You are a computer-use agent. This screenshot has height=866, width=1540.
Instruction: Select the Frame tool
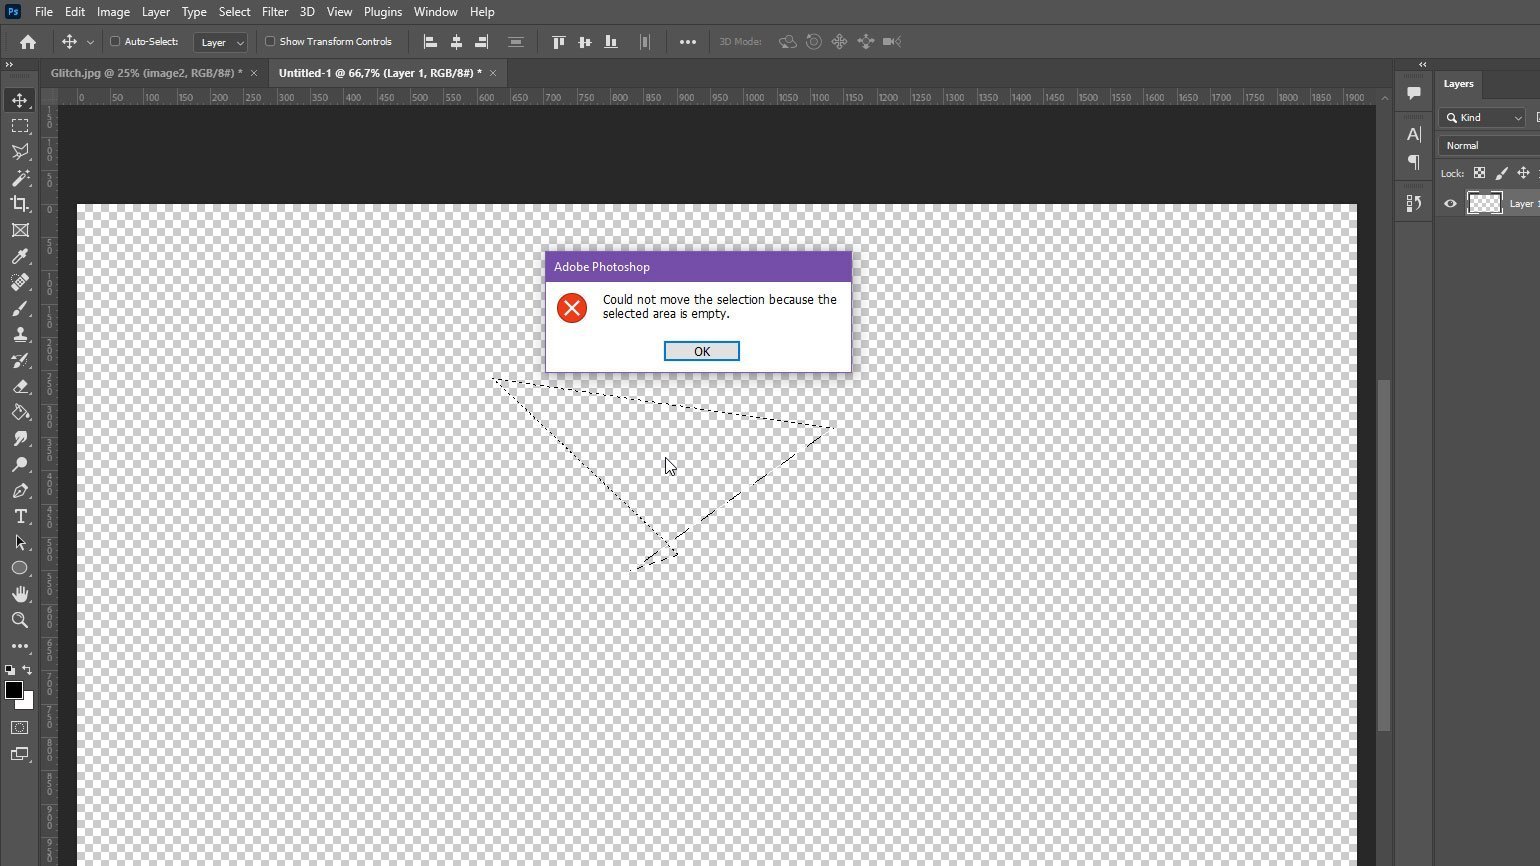pos(20,230)
